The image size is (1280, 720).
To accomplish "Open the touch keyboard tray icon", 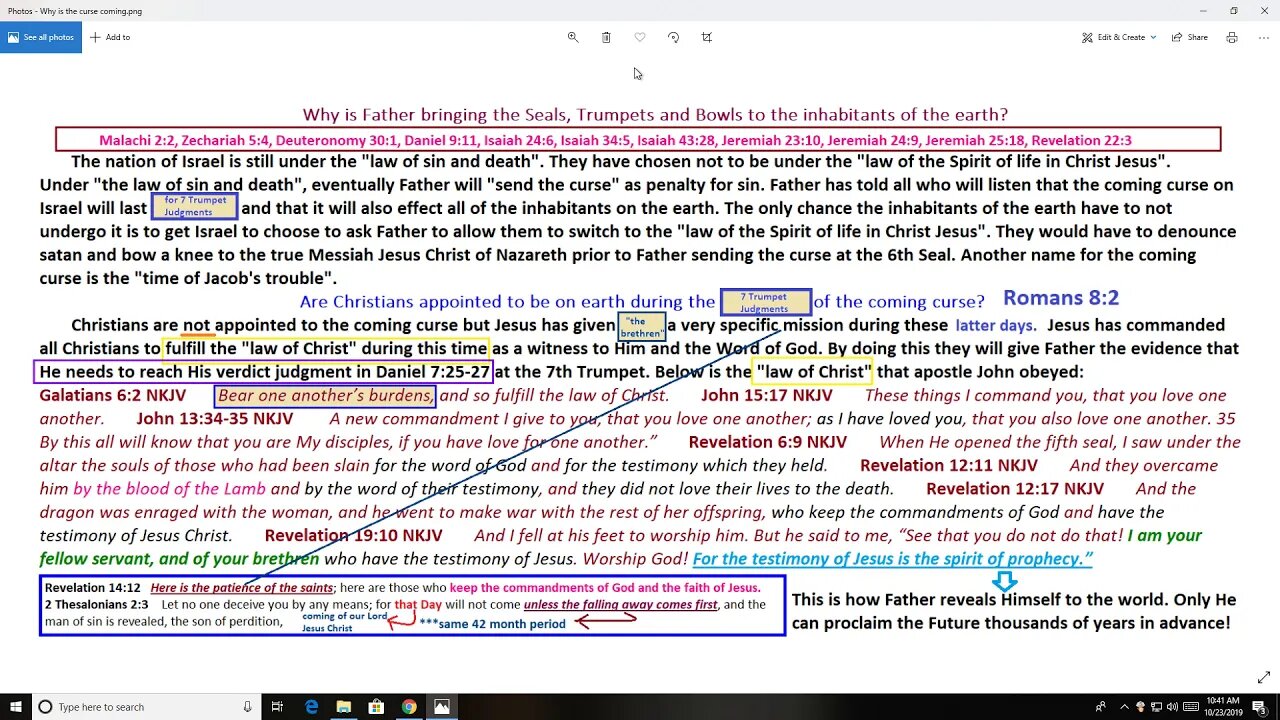I will pyautogui.click(x=1190, y=707).
